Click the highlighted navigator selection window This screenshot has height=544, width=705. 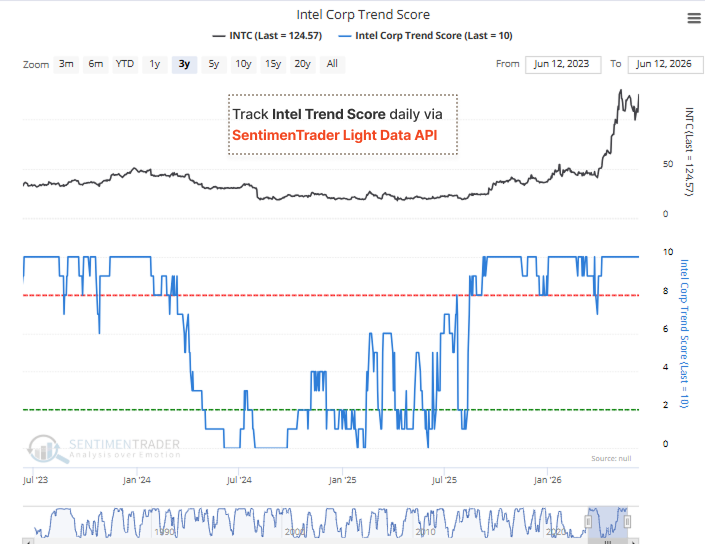(608, 522)
